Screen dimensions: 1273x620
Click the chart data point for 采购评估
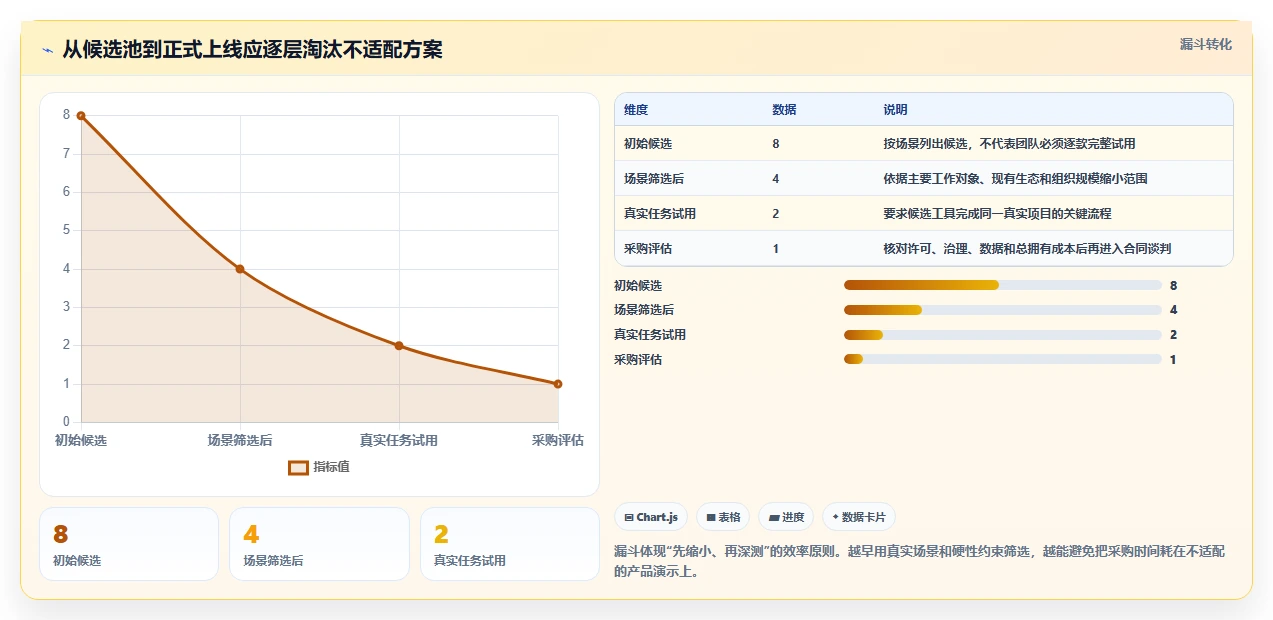pyautogui.click(x=558, y=384)
